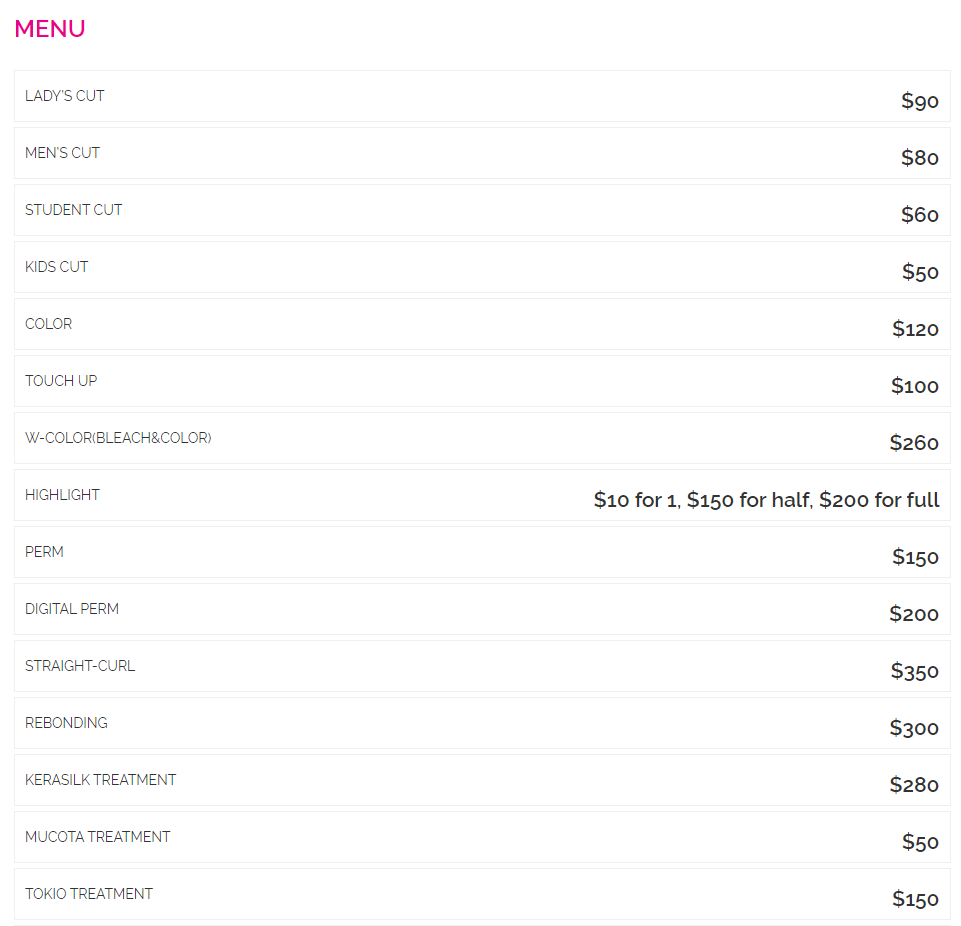Click the COLOR service label
Image resolution: width=961 pixels, height=926 pixels.
click(x=49, y=324)
